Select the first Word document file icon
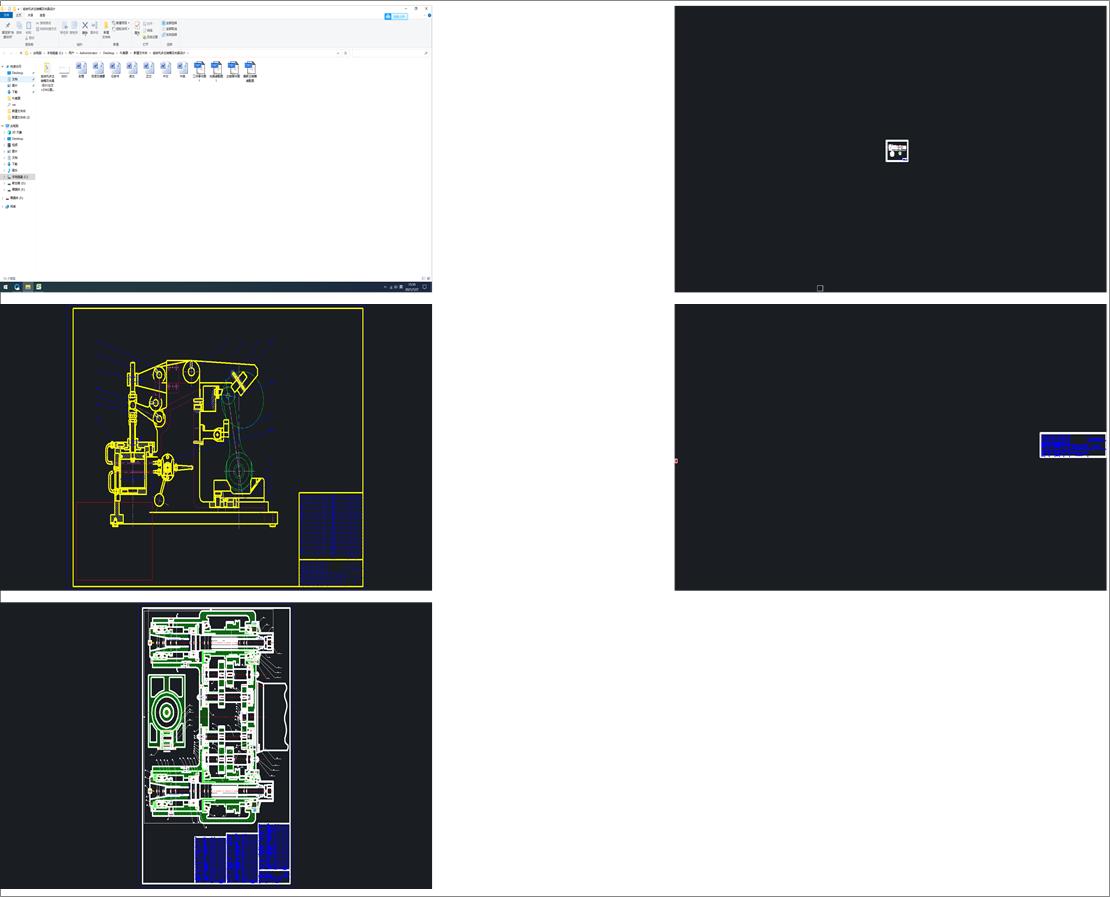Screen dimensions: 1110x897 coord(81,69)
